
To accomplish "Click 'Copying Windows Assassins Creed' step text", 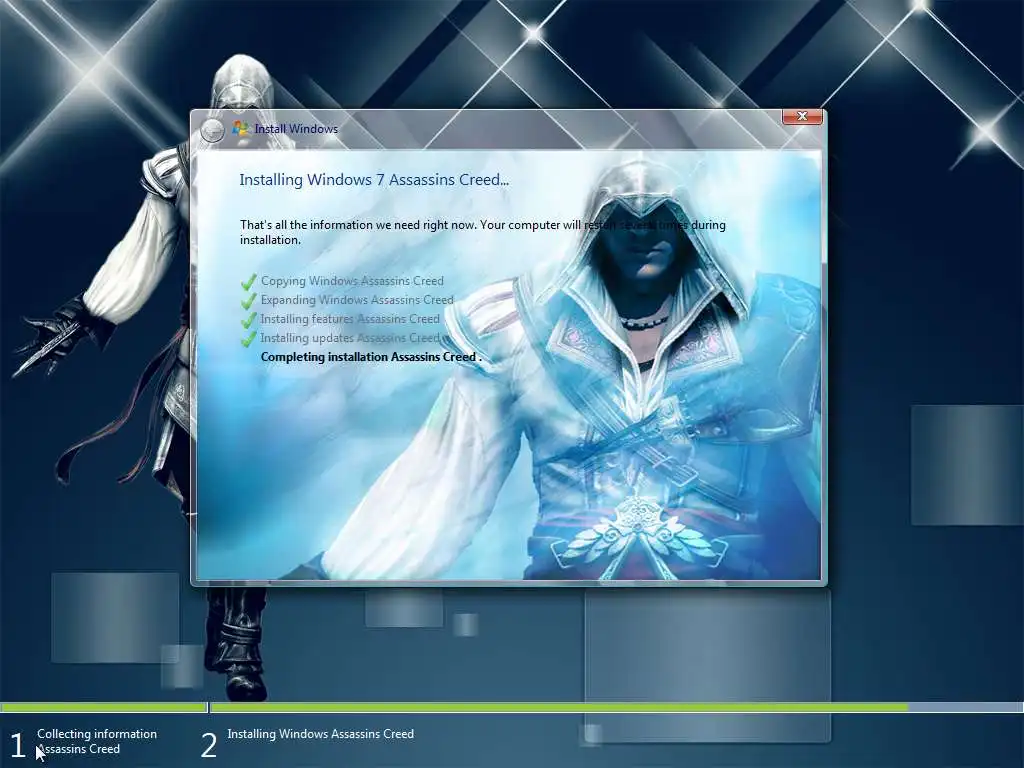I will click(x=352, y=281).
